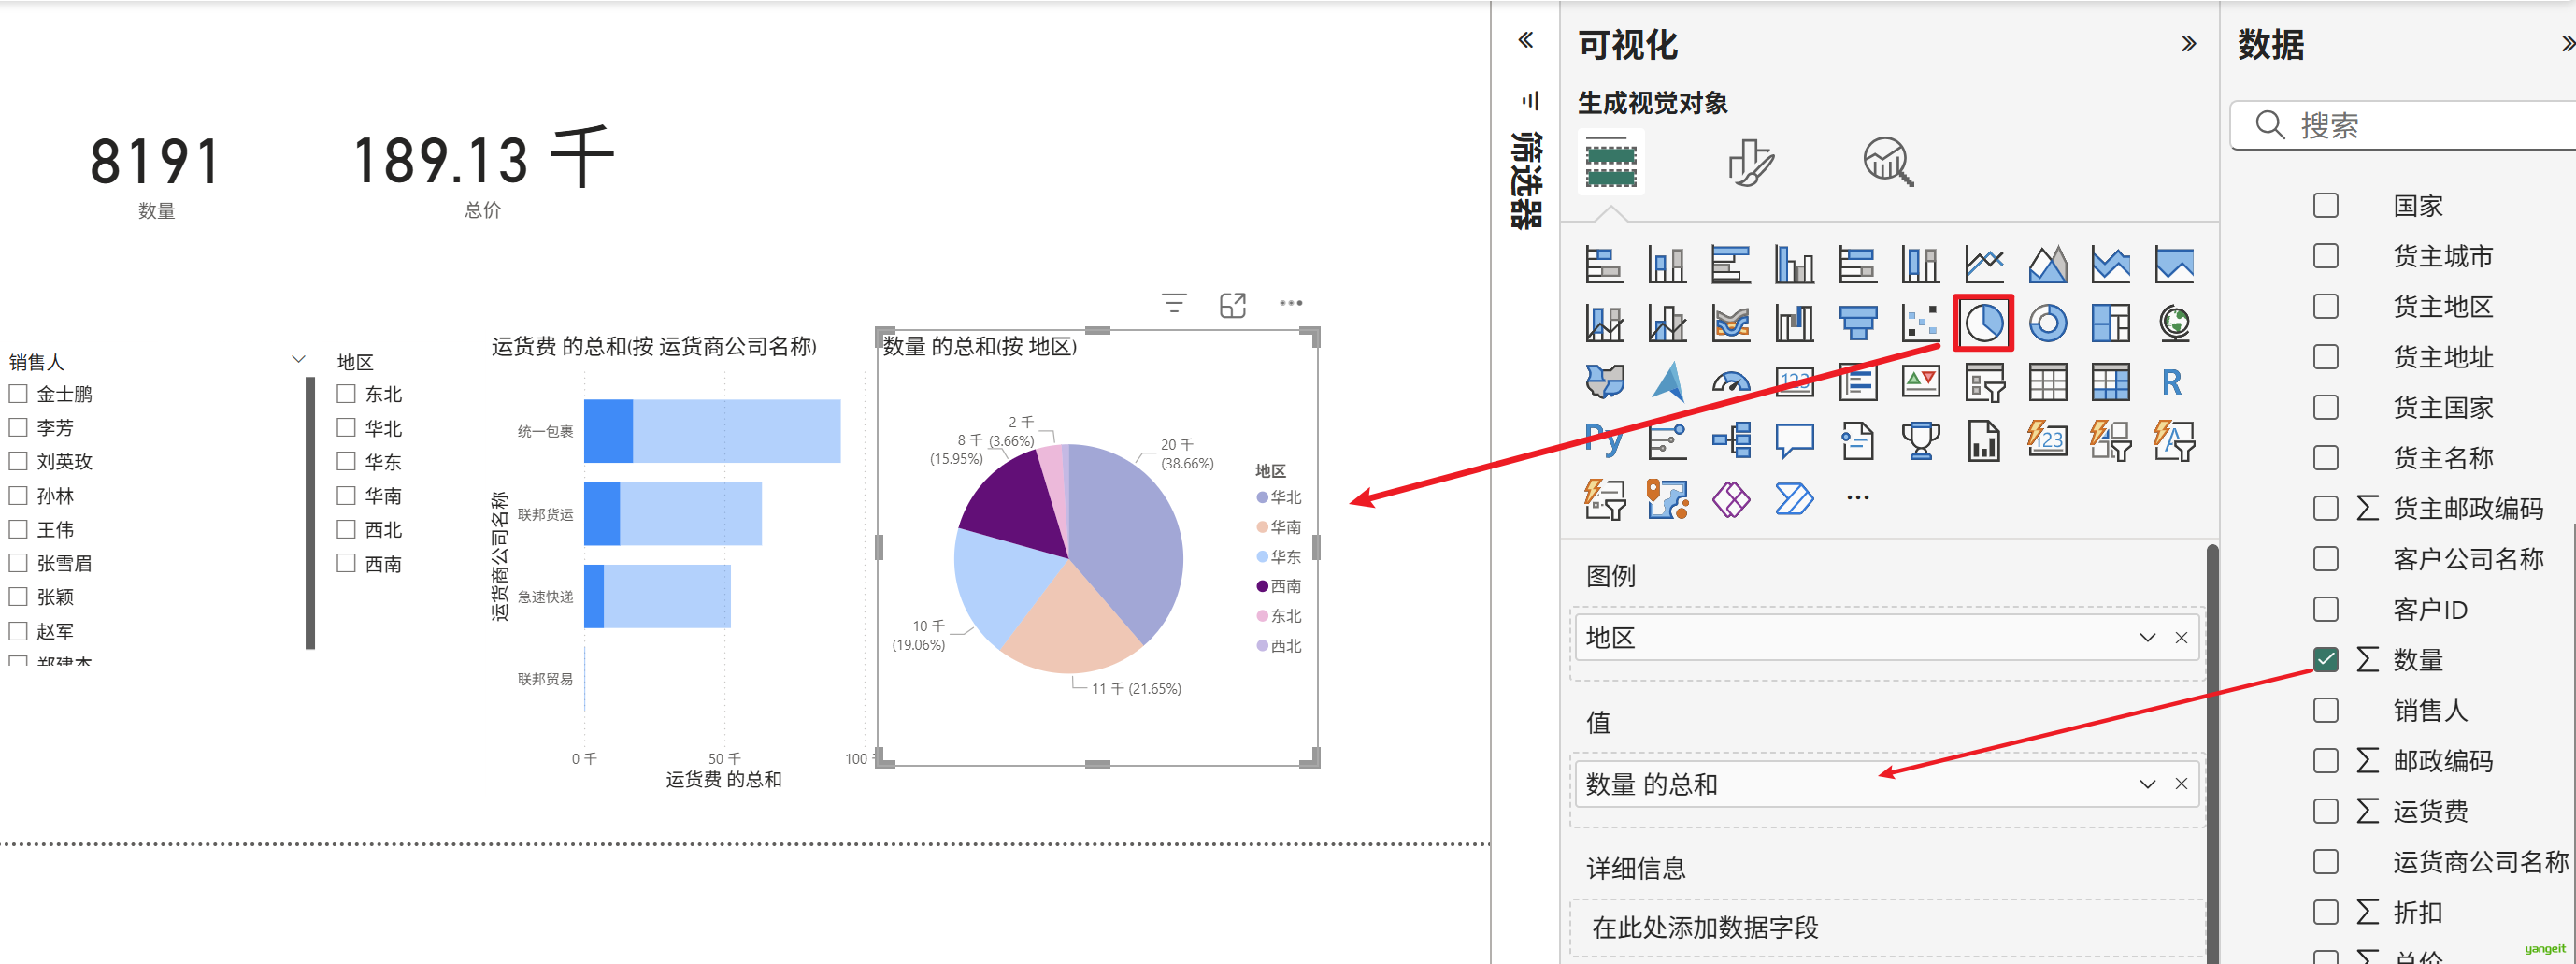Uncheck the 数量 field in the data pane
The height and width of the screenshot is (964, 2576).
2326,659
